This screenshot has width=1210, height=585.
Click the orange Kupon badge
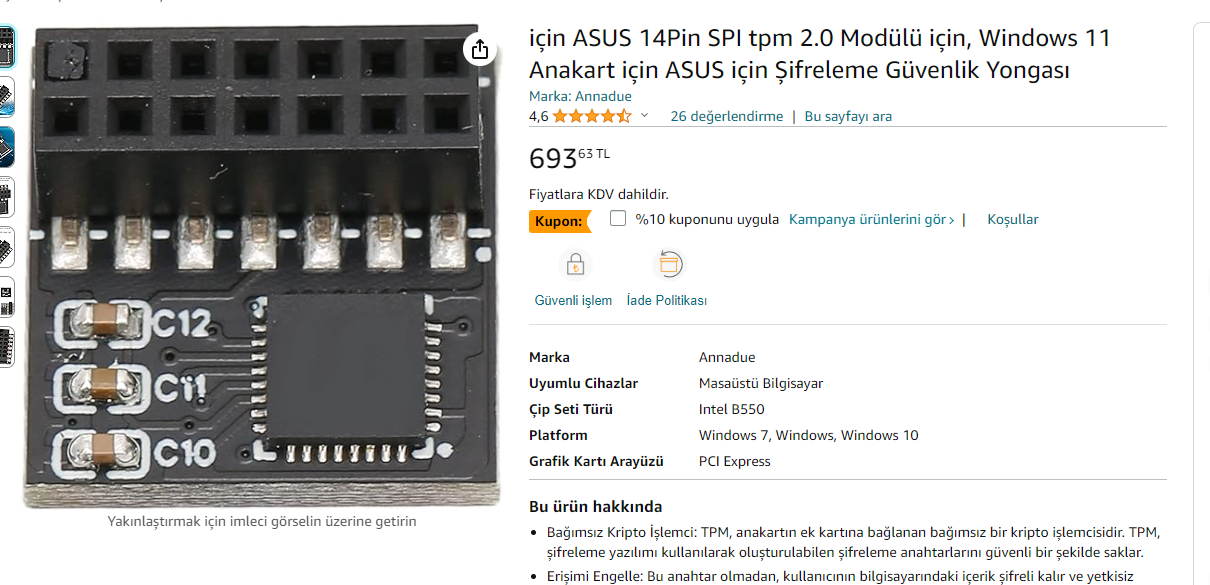(x=559, y=220)
